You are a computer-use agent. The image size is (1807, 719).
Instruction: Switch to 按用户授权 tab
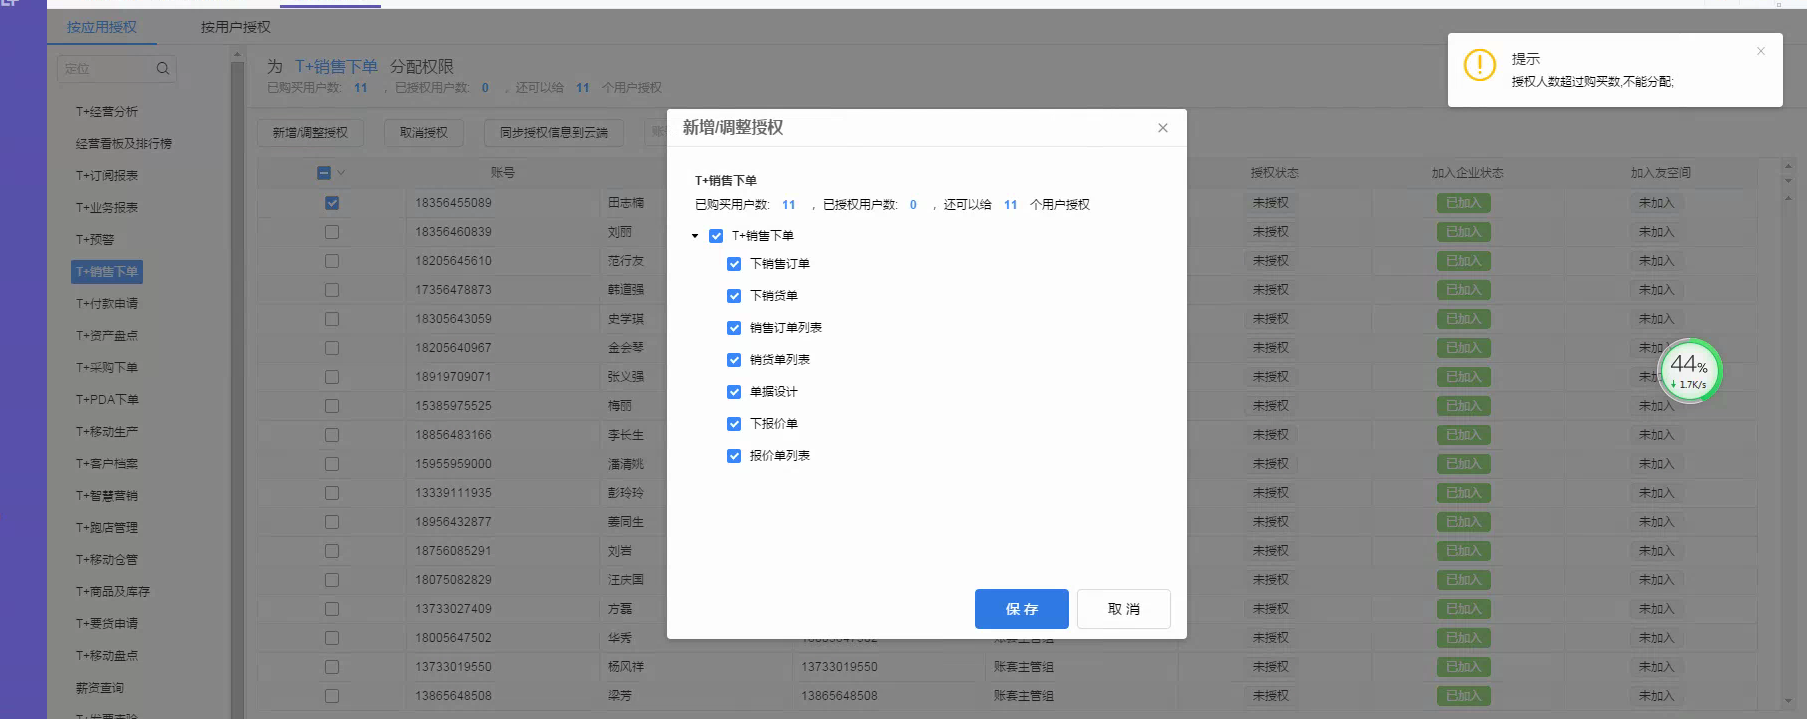pyautogui.click(x=236, y=27)
